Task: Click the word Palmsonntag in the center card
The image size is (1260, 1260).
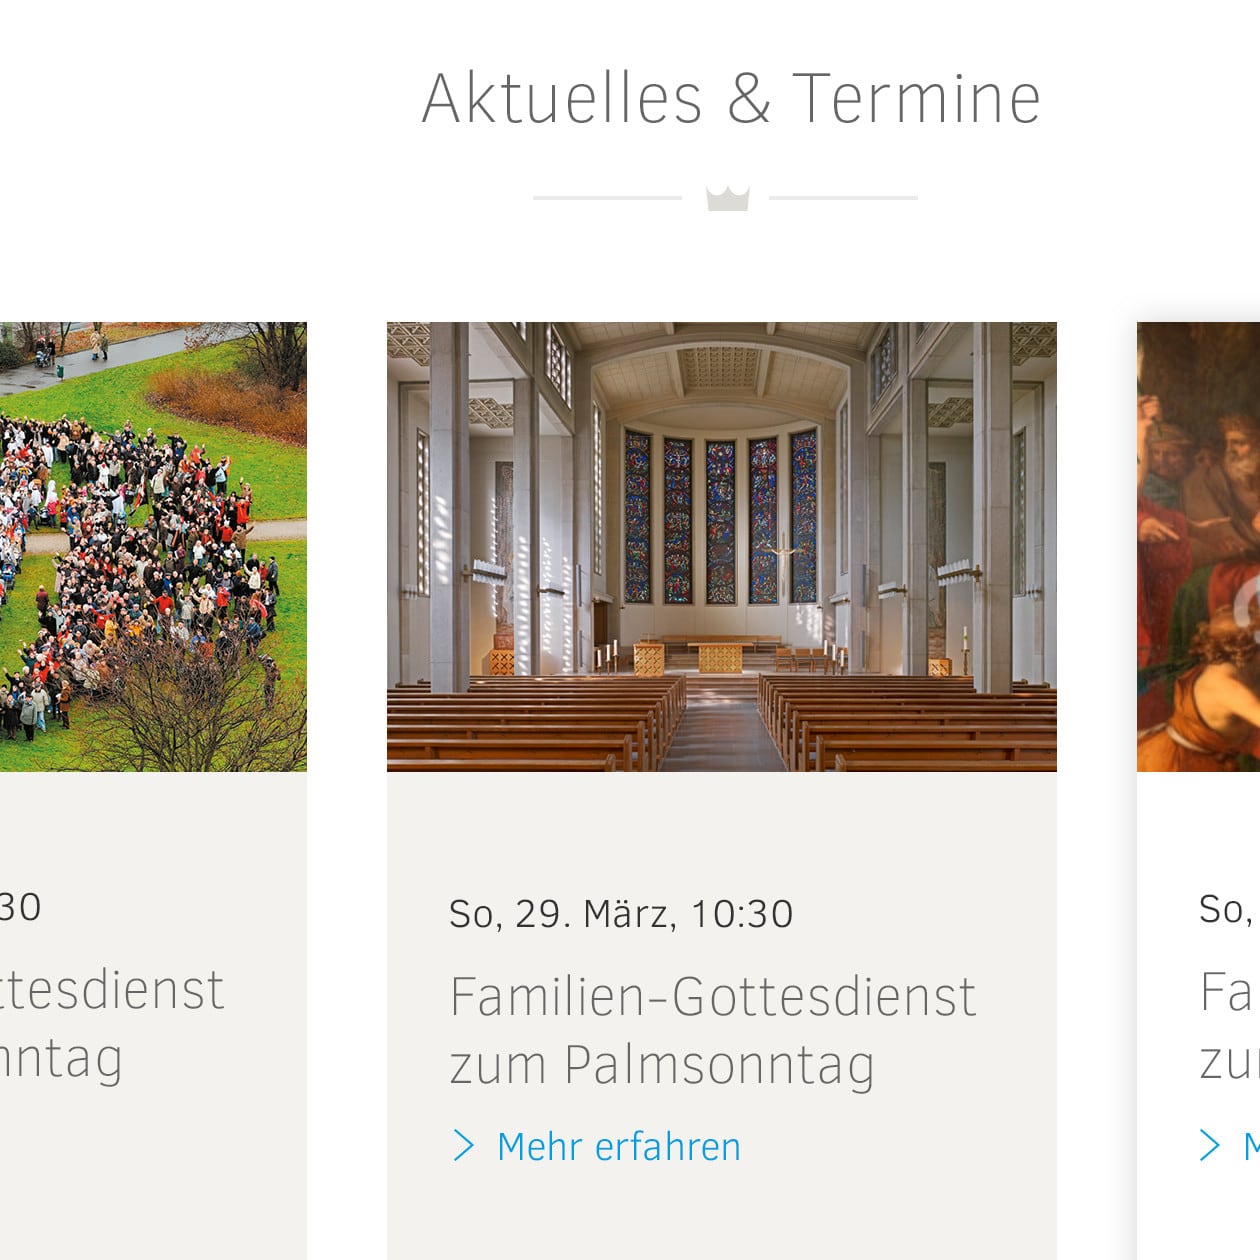Action: tap(719, 1065)
